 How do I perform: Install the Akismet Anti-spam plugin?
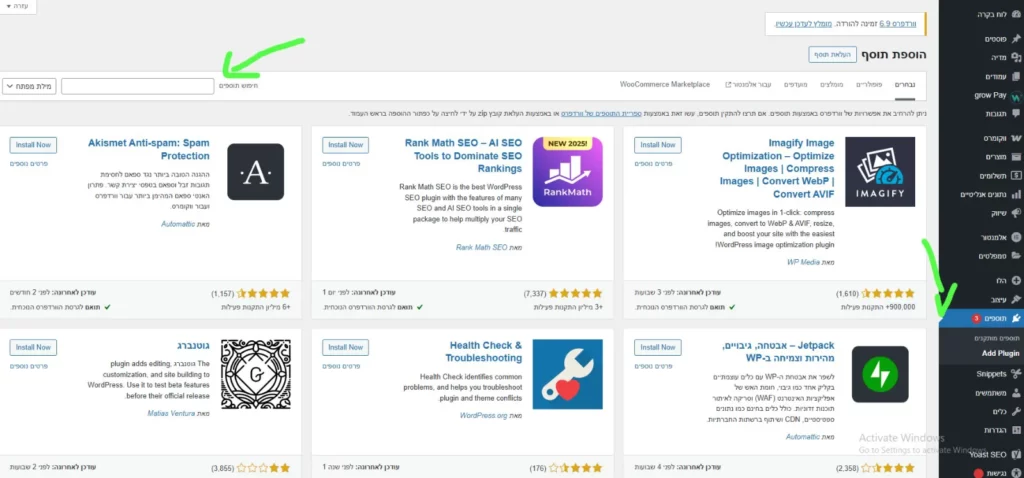click(x=33, y=144)
